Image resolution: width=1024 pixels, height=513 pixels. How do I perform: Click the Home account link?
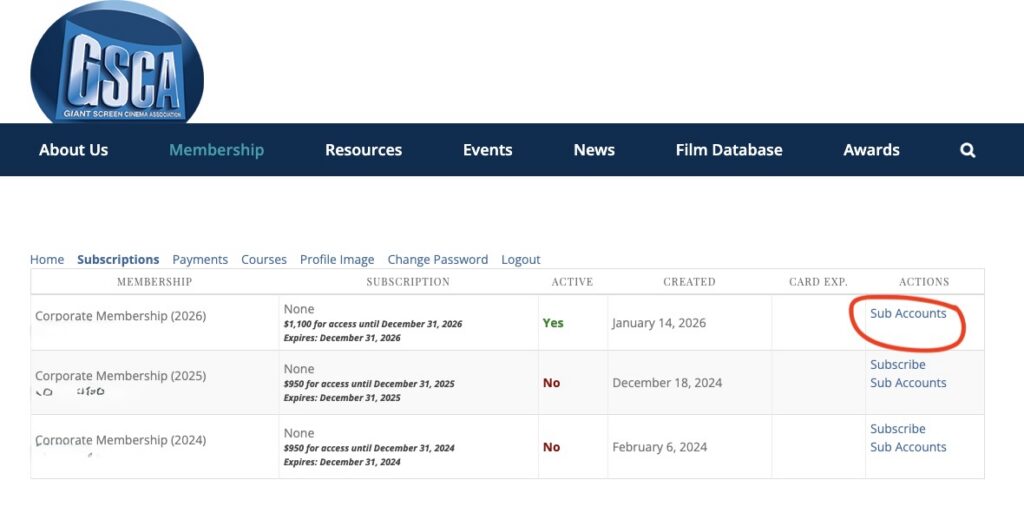coord(47,259)
